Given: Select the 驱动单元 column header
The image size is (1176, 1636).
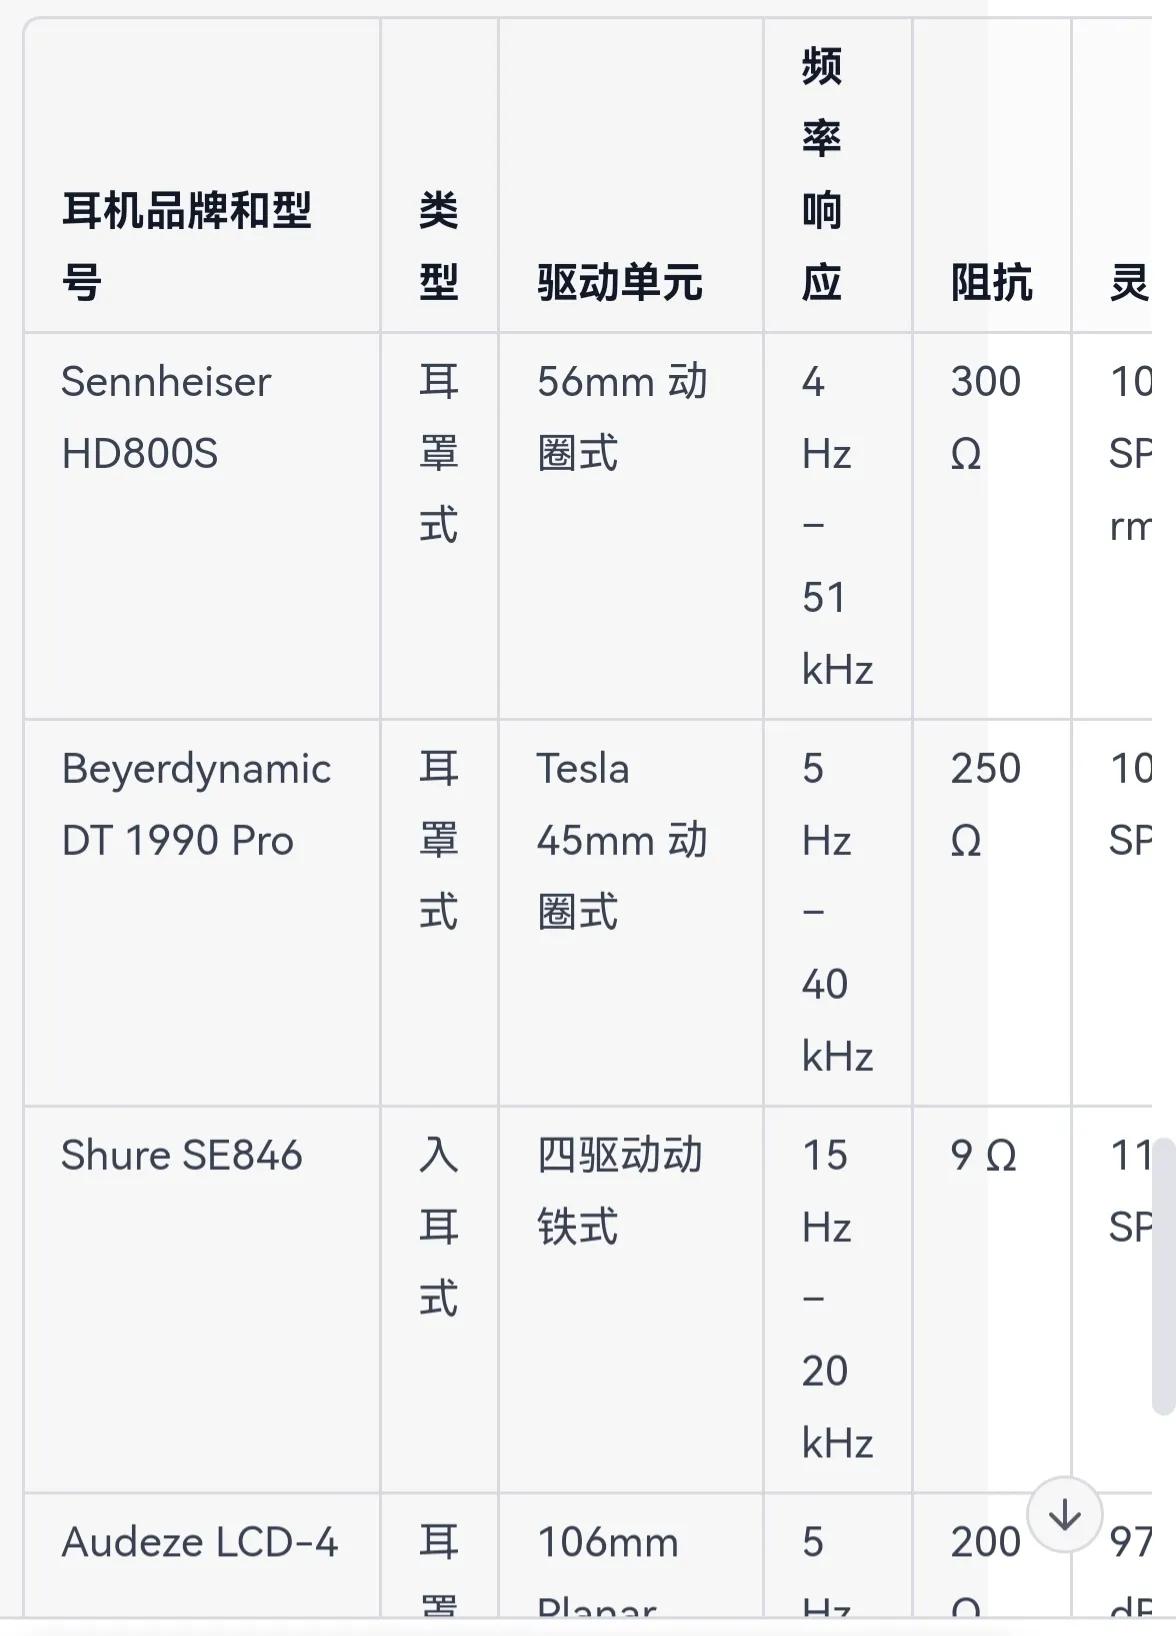Looking at the screenshot, I should (x=620, y=283).
